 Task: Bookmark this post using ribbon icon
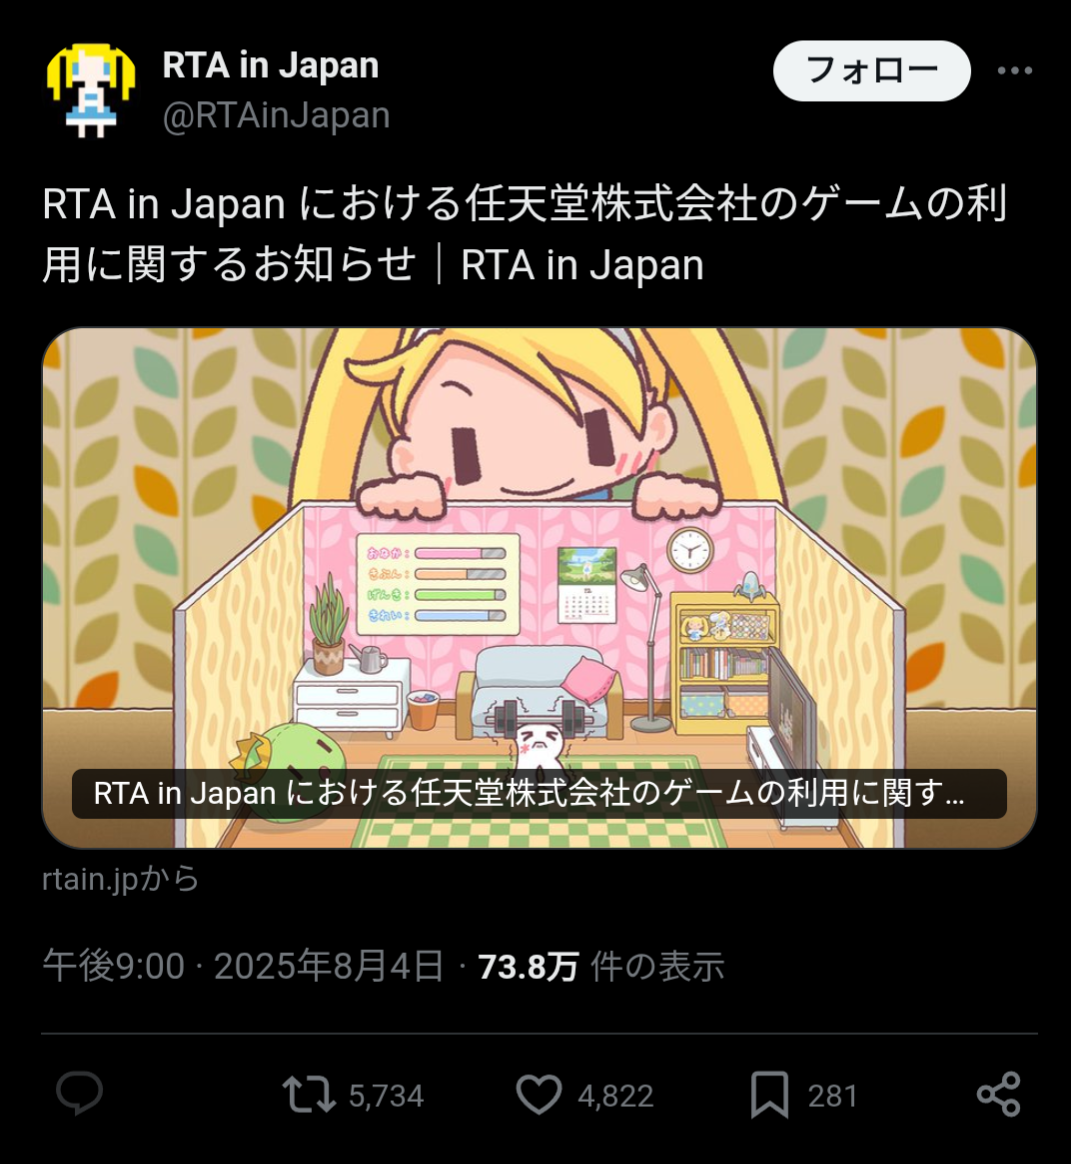point(770,1095)
